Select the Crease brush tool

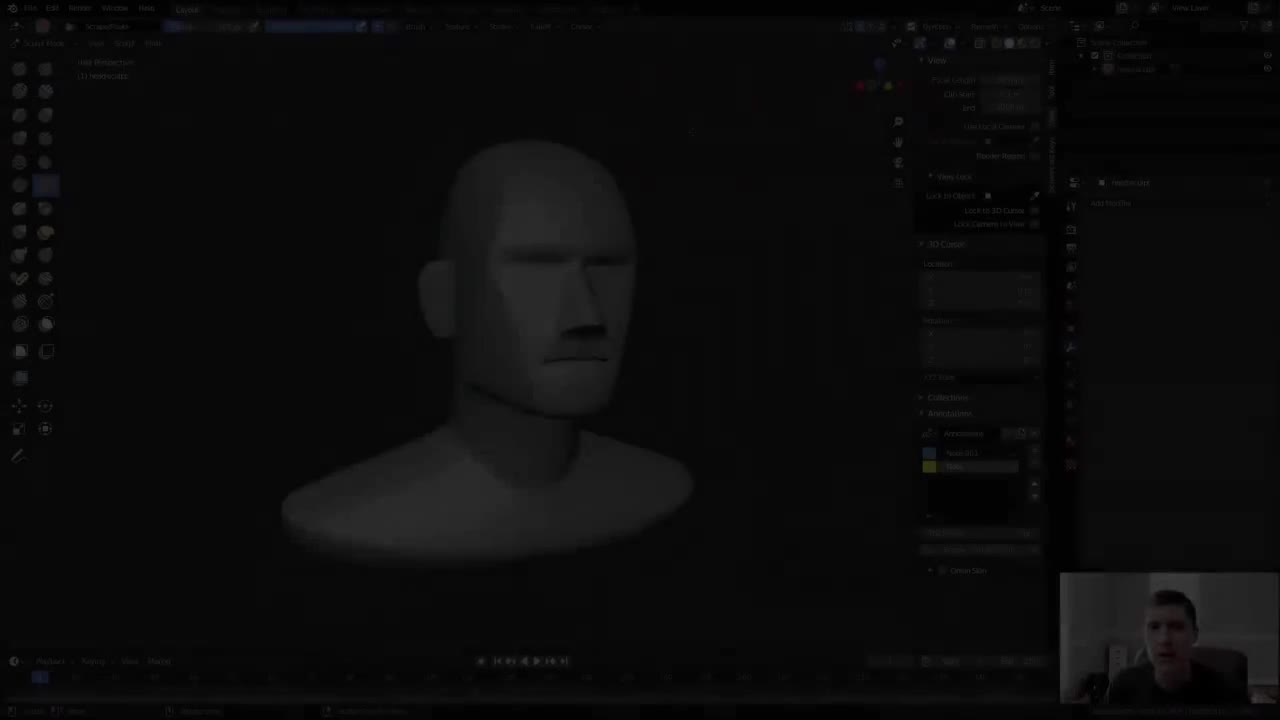pos(46,138)
